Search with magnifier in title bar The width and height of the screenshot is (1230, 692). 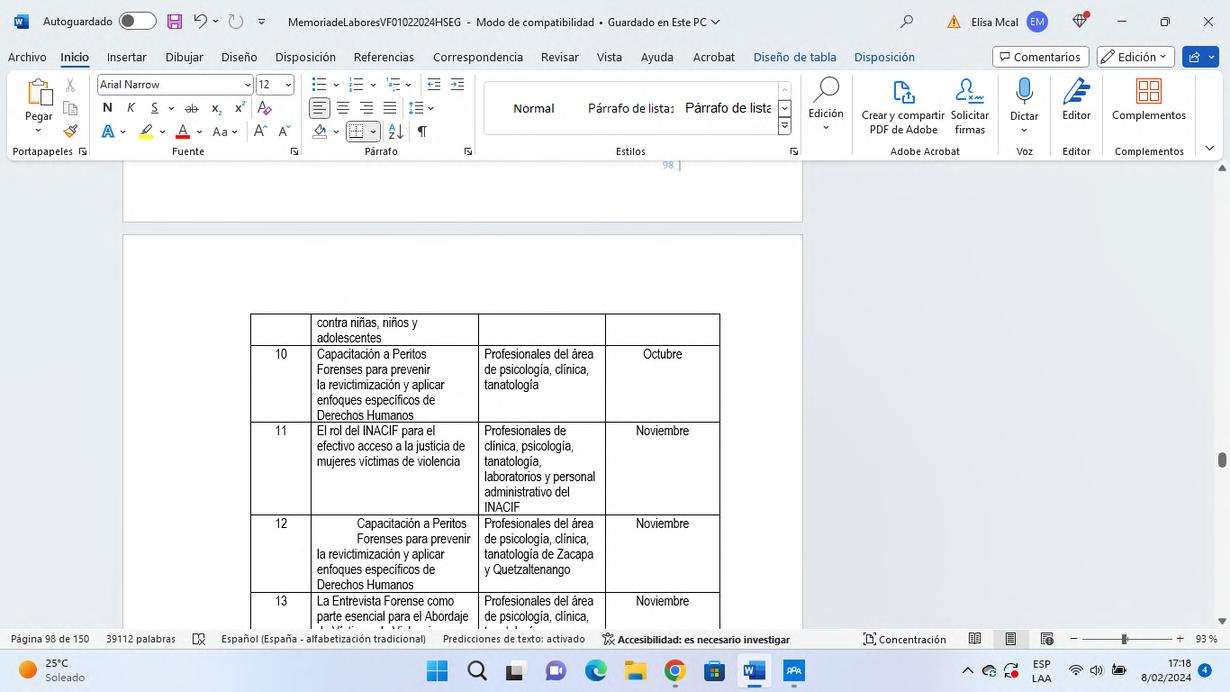click(907, 21)
